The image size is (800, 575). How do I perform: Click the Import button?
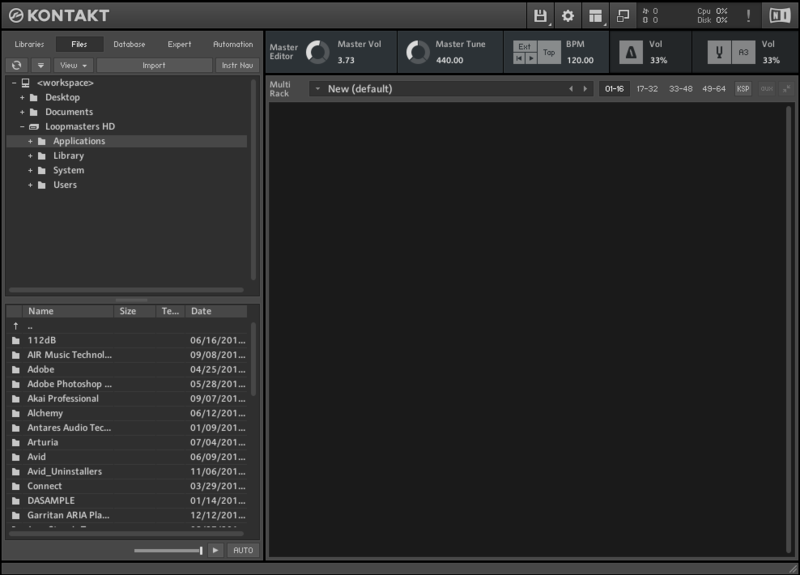pyautogui.click(x=154, y=65)
